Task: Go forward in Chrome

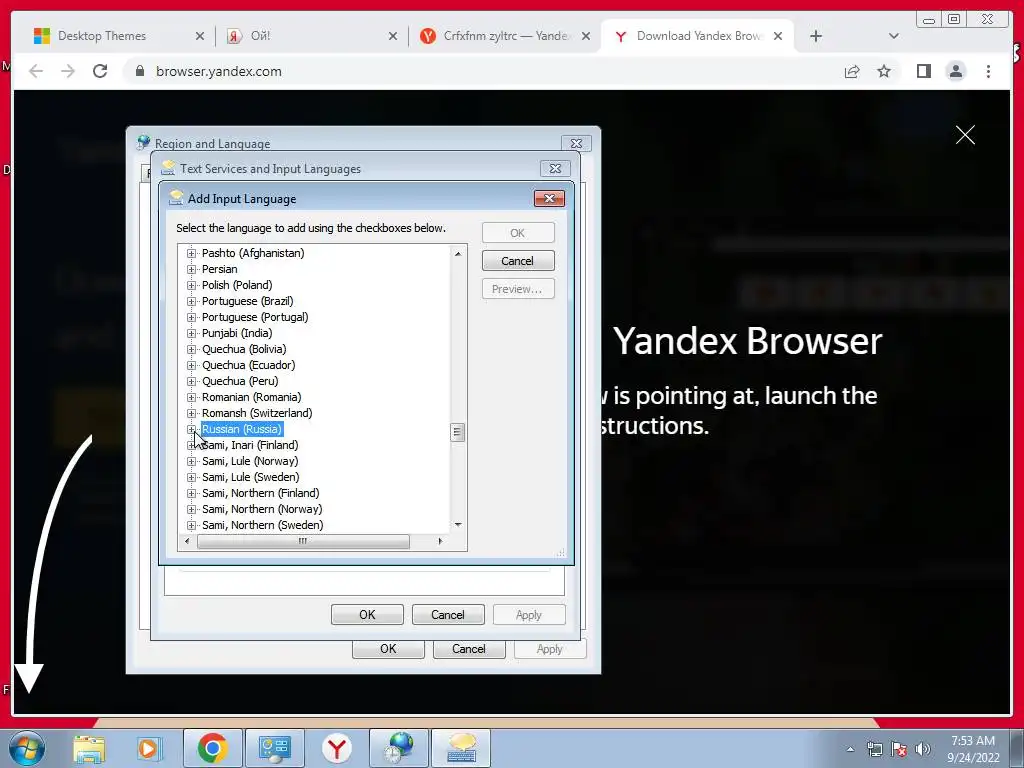Action: coord(68,71)
